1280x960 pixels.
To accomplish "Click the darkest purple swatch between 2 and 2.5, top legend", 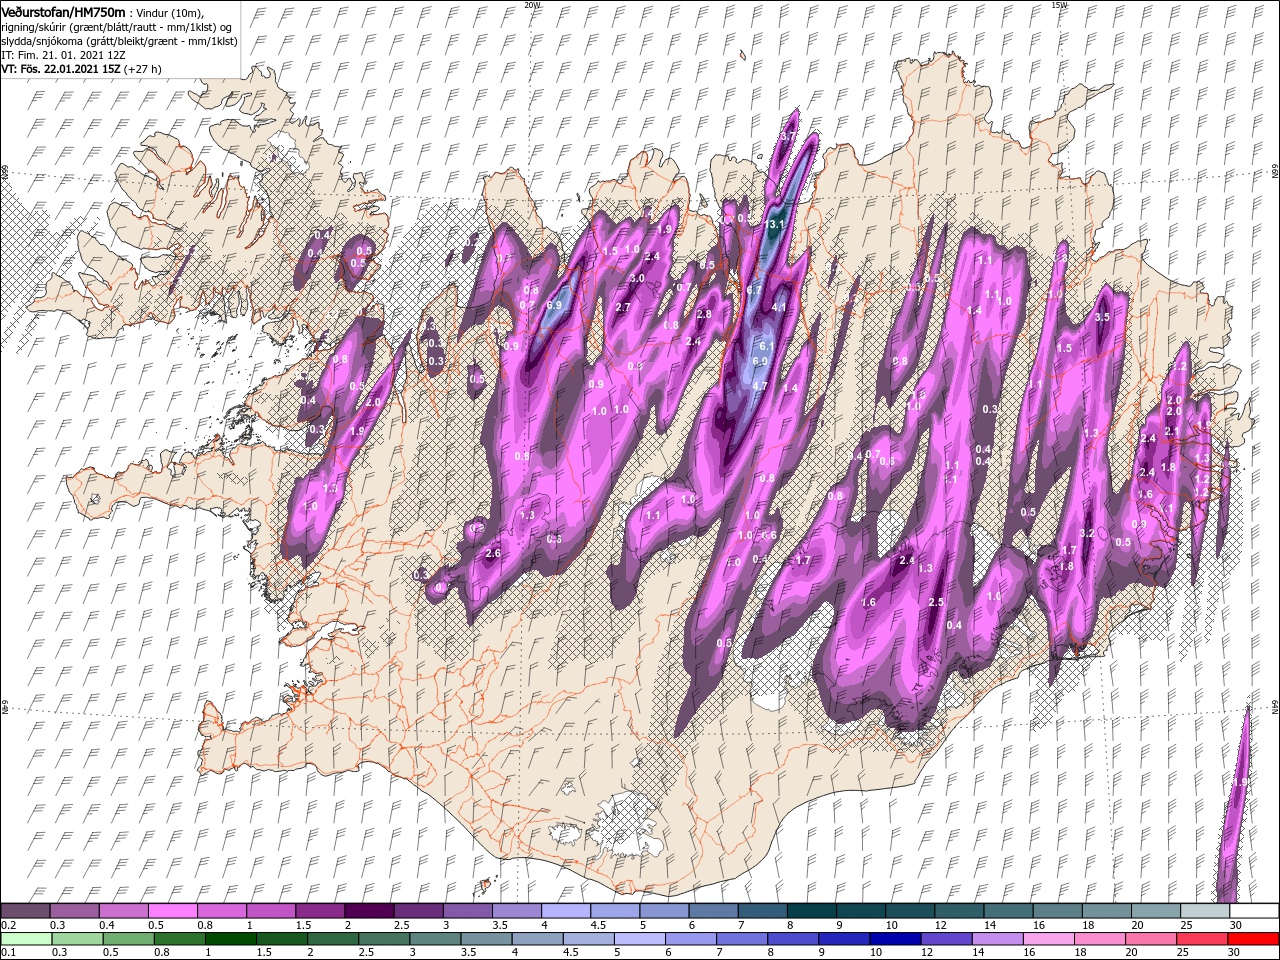I will [x=368, y=911].
